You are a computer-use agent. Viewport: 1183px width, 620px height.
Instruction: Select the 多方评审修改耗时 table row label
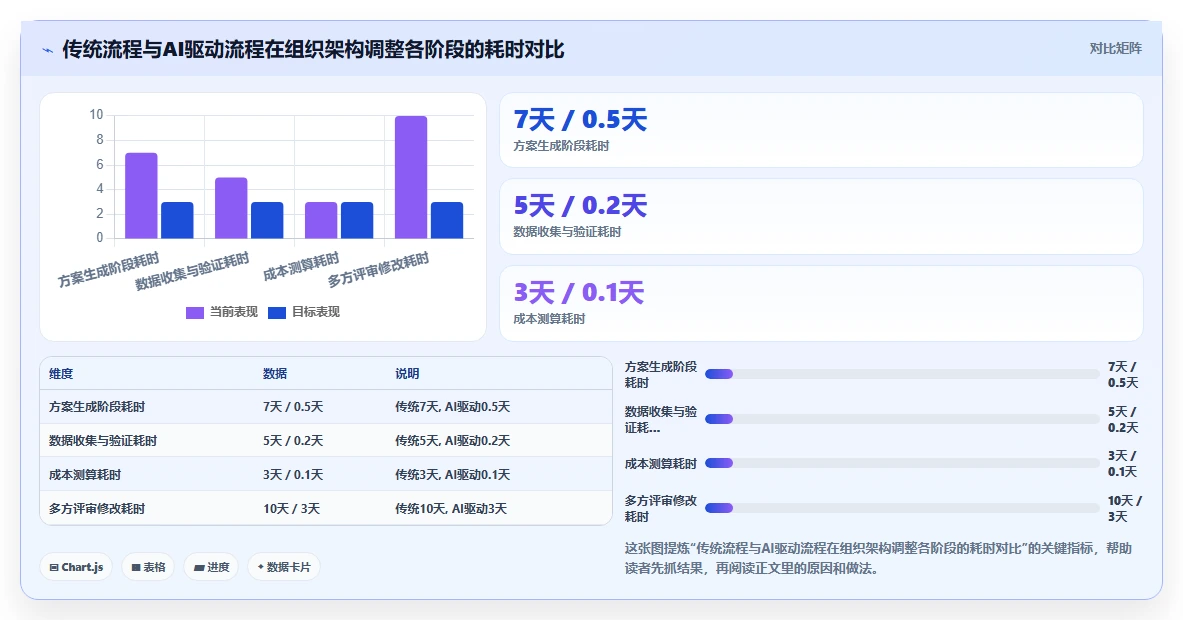coord(97,508)
